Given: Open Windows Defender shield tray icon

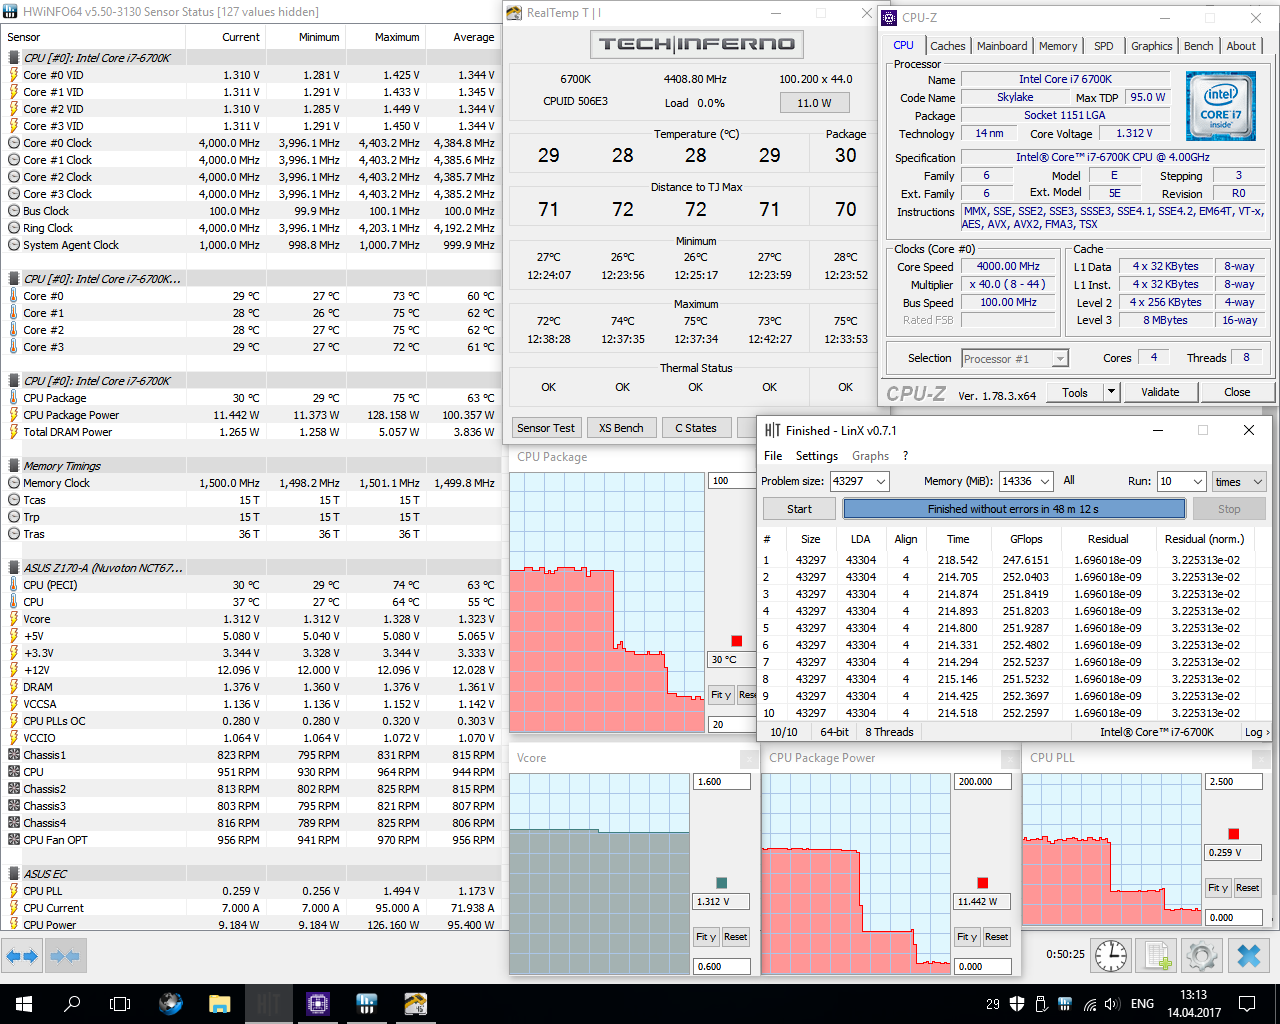Looking at the screenshot, I should click(x=1017, y=1004).
